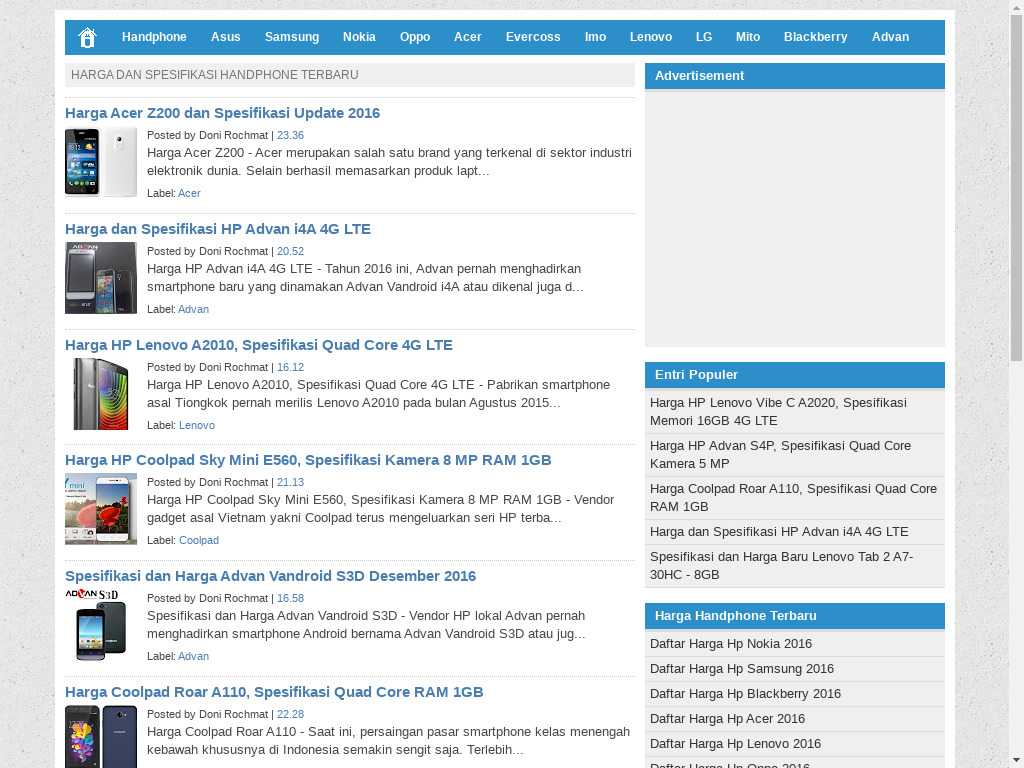Open the Blackberry navbar category
The image size is (1024, 768).
[816, 37]
